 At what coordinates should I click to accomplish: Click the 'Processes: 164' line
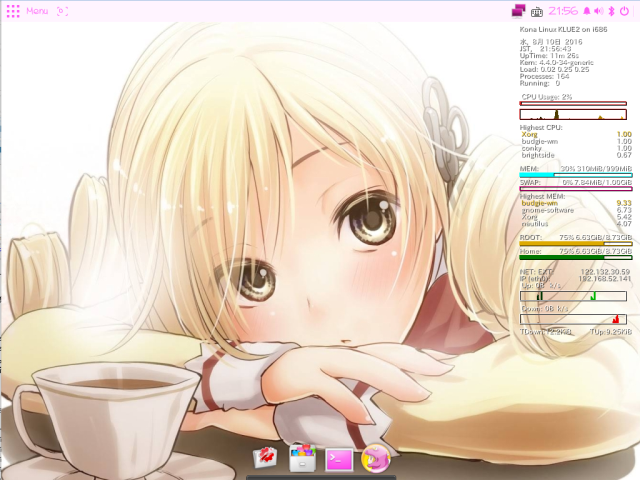[544, 76]
